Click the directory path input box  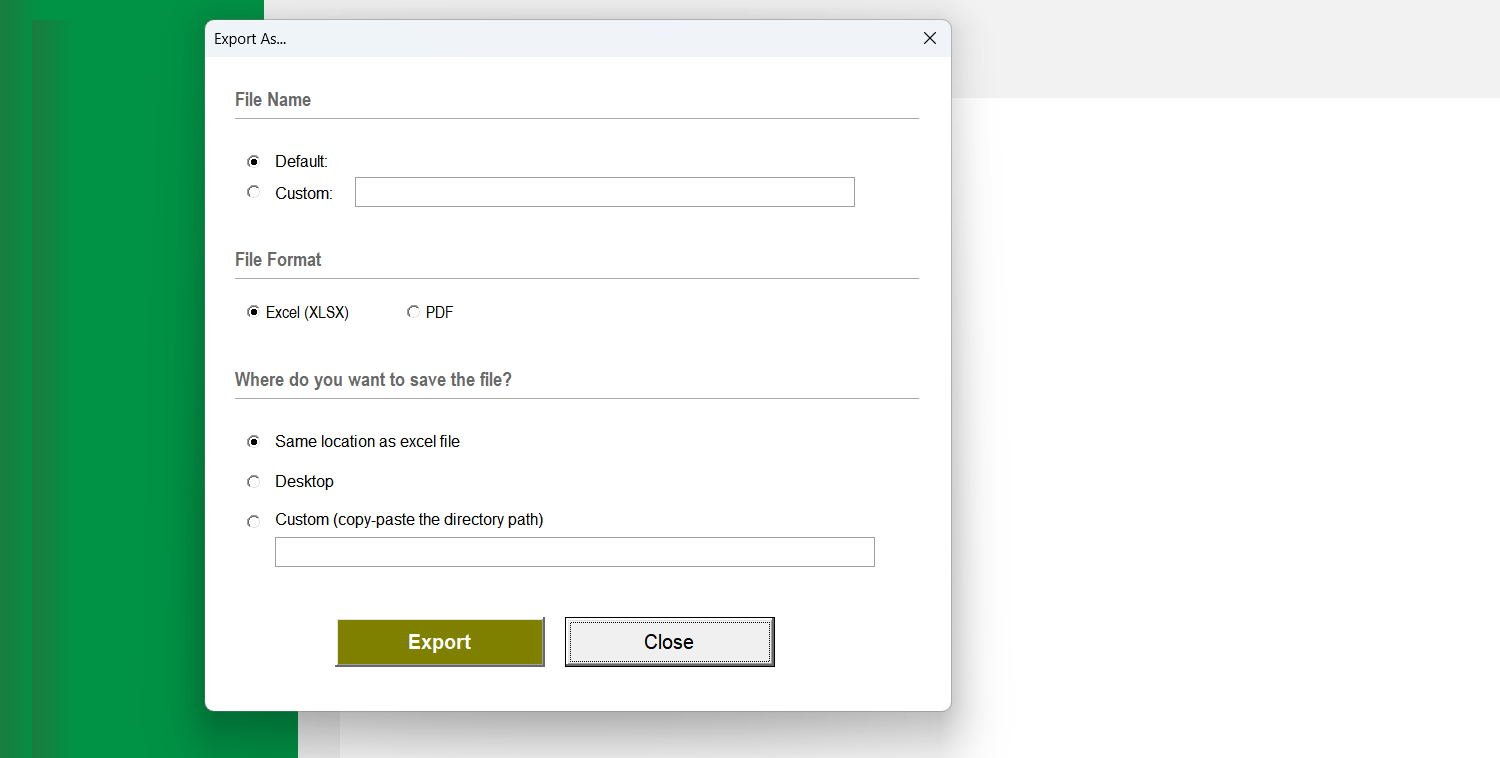coord(574,552)
